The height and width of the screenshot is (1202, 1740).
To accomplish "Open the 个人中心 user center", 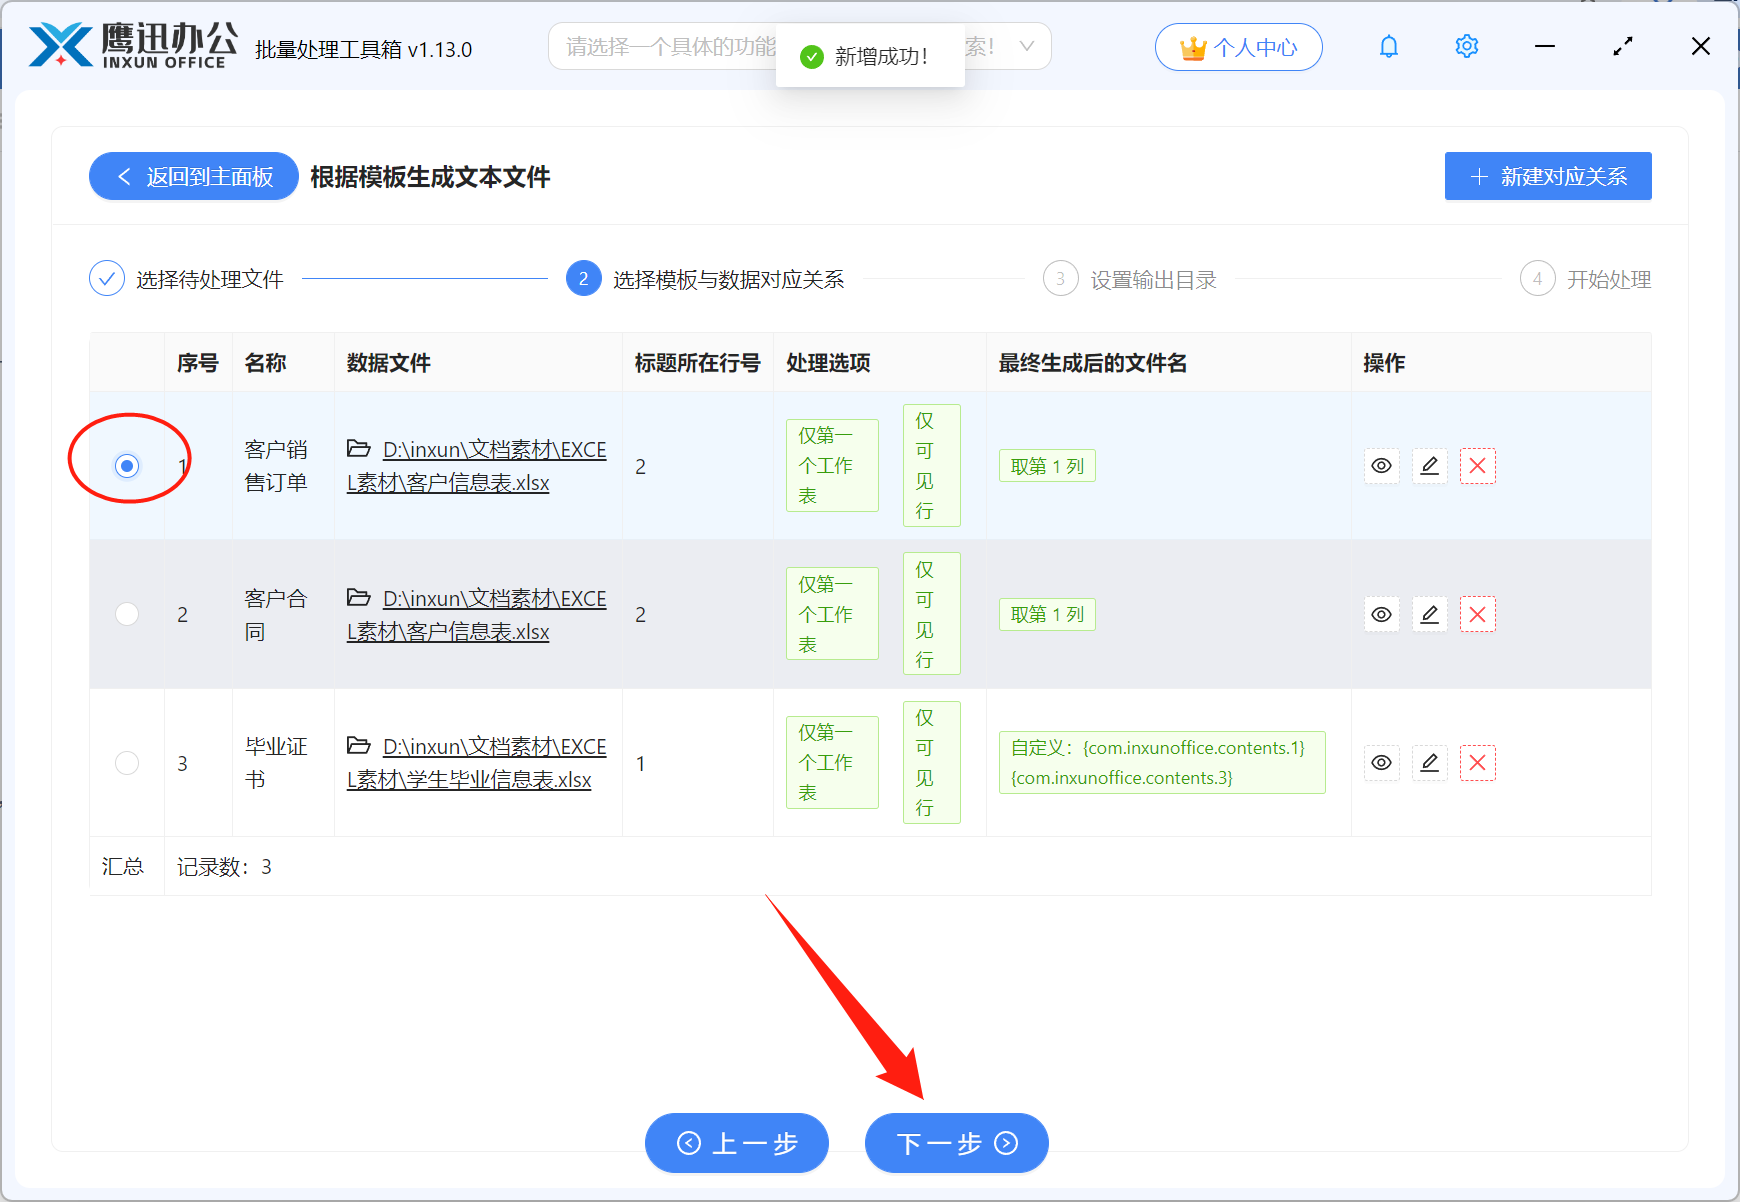I will coord(1238,47).
